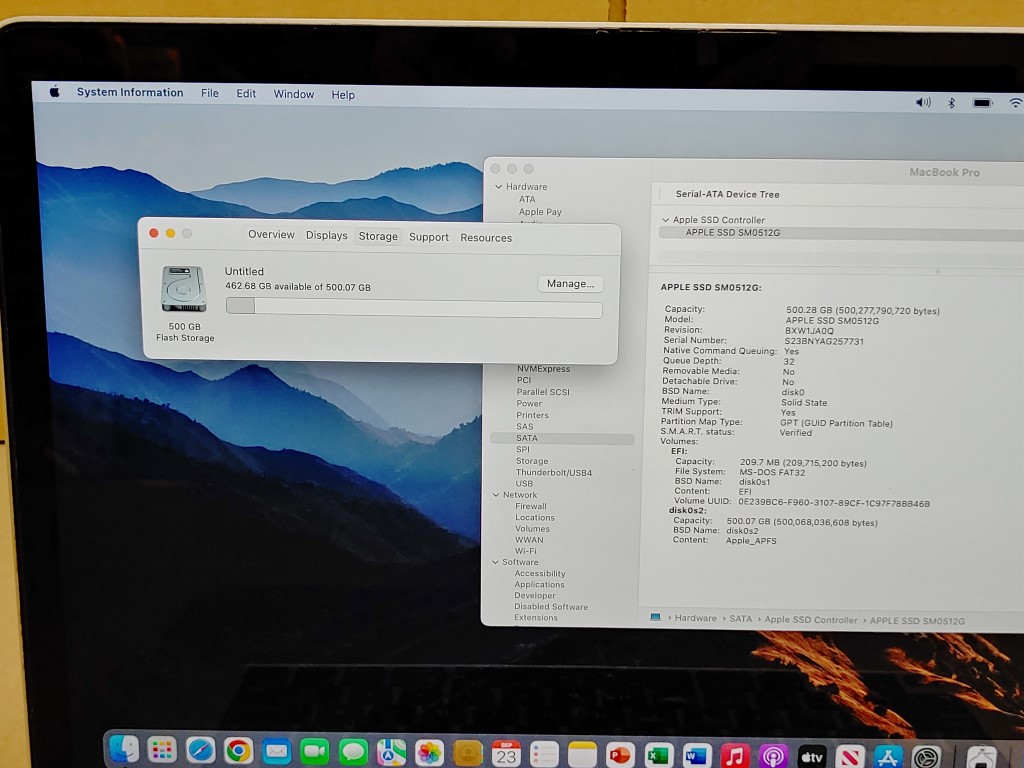The image size is (1024, 768).
Task: Collapse the Hardware section in sidebar
Action: point(498,187)
